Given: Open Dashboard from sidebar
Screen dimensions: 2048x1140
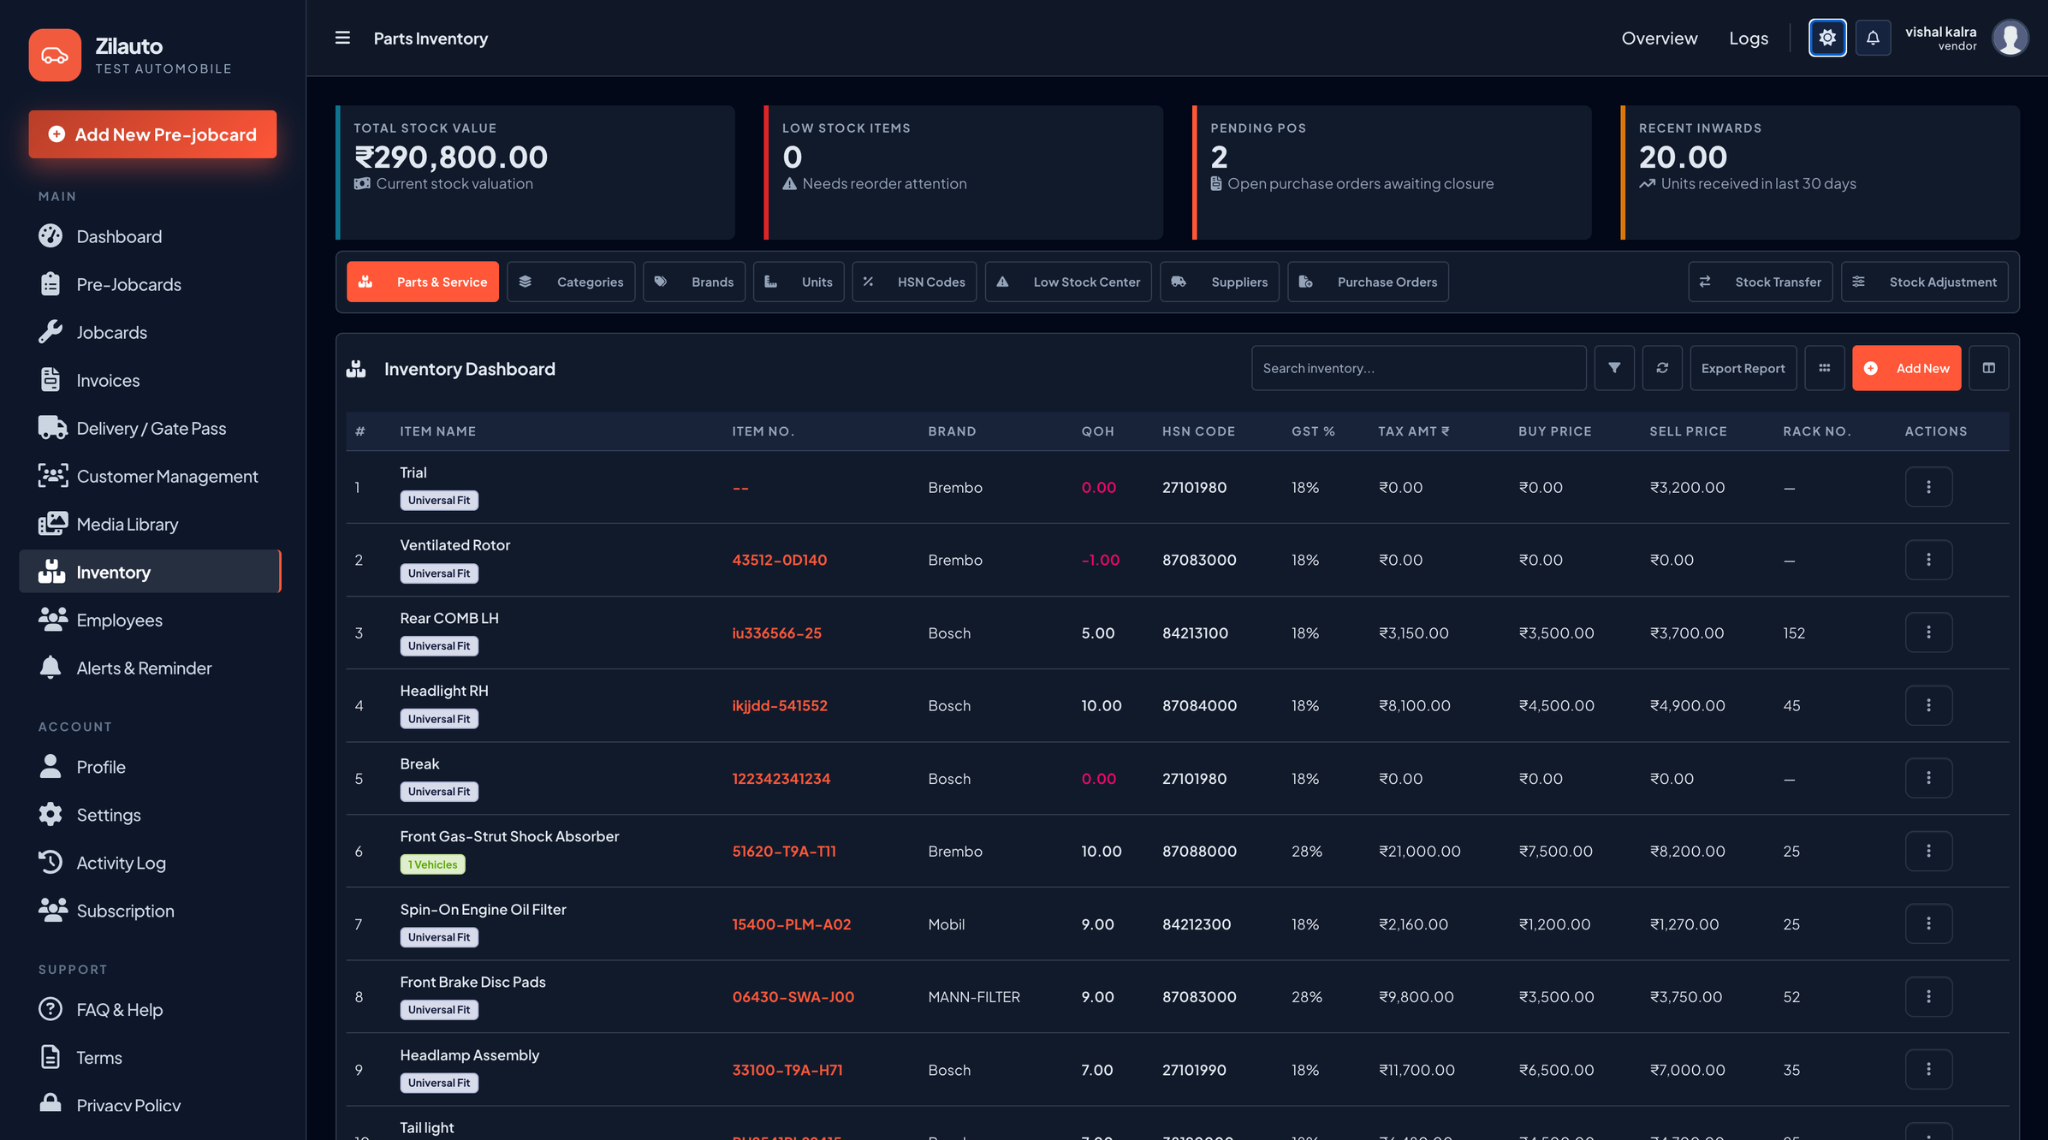Looking at the screenshot, I should [150, 236].
